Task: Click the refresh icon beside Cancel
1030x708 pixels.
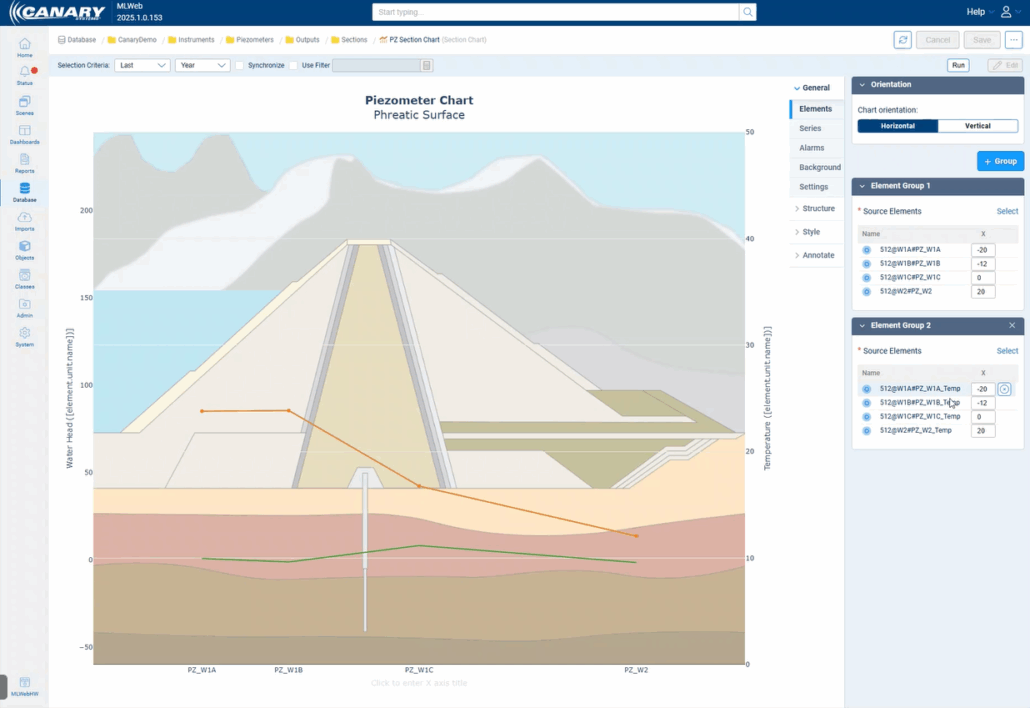Action: (x=902, y=40)
